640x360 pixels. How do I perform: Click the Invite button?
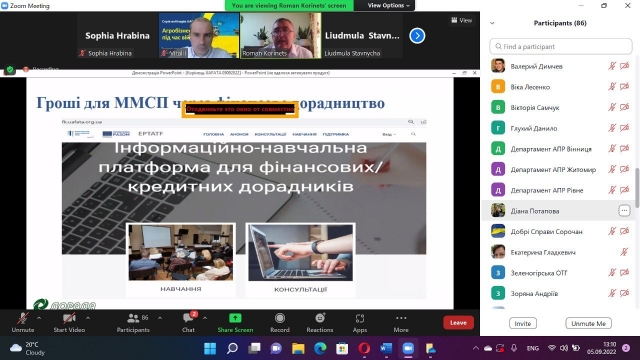pyautogui.click(x=522, y=323)
